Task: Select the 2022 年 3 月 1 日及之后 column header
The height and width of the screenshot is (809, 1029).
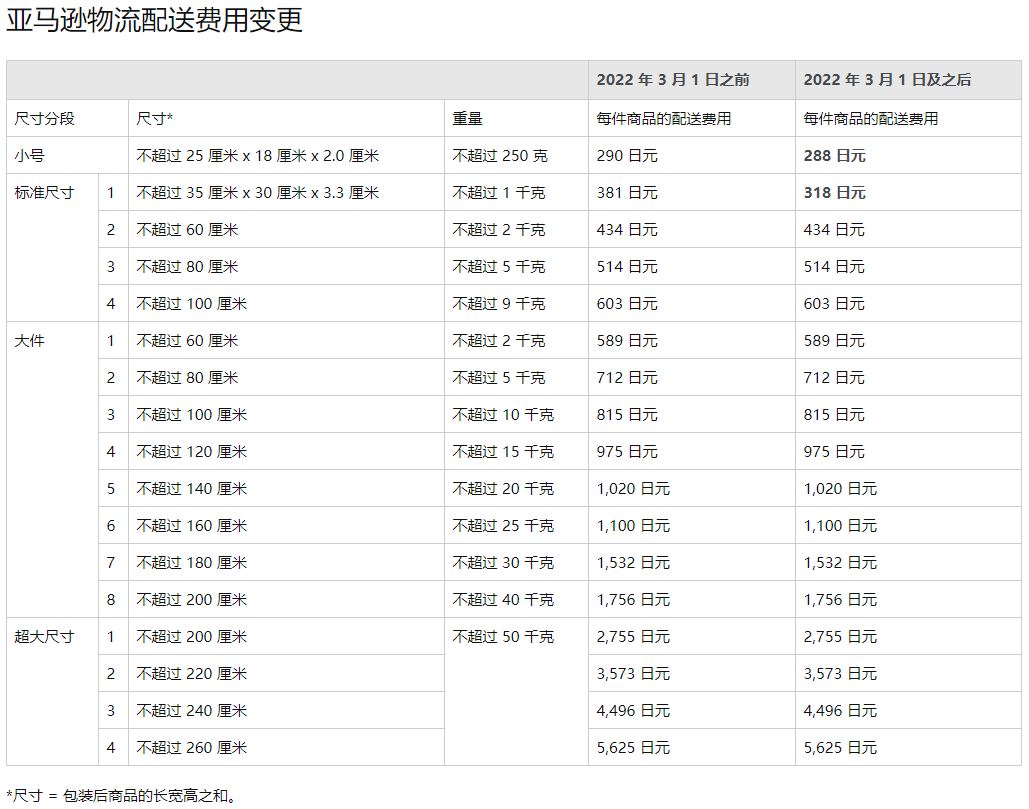Action: click(x=887, y=80)
